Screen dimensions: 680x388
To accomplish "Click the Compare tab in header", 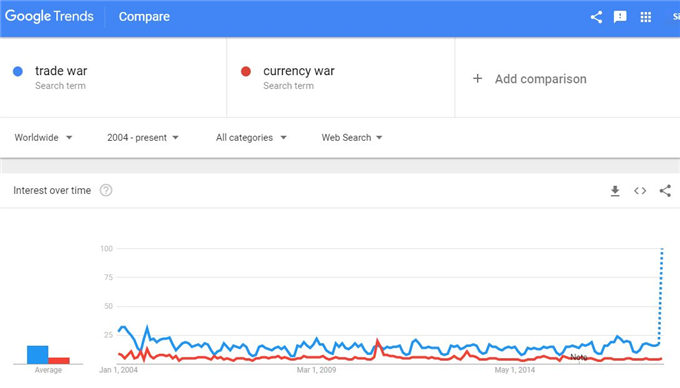I will [144, 16].
